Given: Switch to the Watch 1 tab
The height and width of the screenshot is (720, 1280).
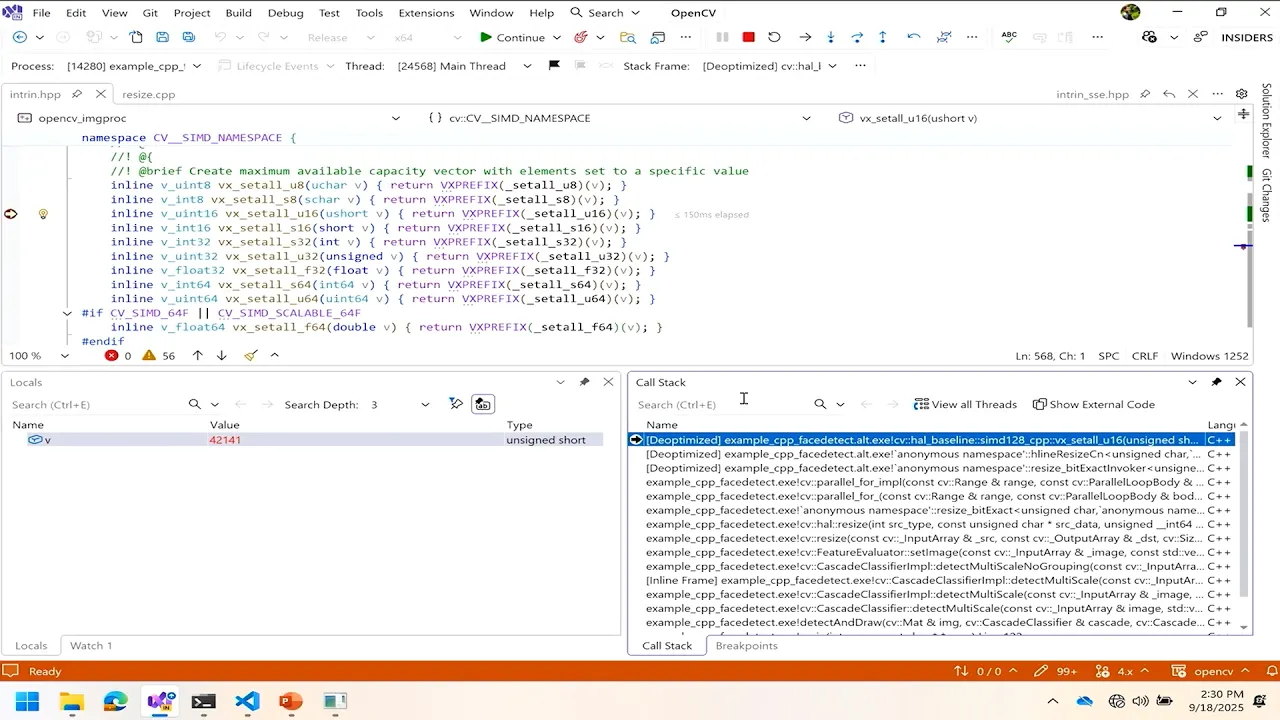Looking at the screenshot, I should pos(90,645).
